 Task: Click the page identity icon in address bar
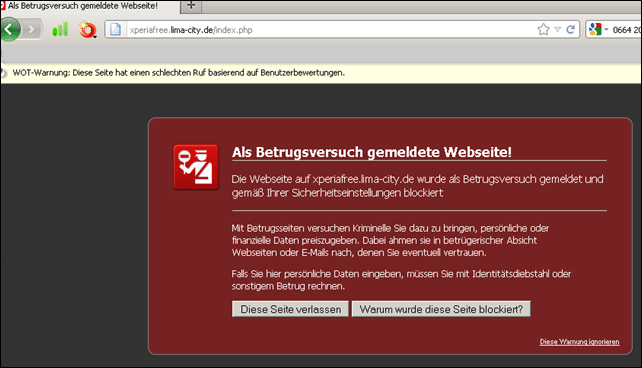click(x=115, y=29)
